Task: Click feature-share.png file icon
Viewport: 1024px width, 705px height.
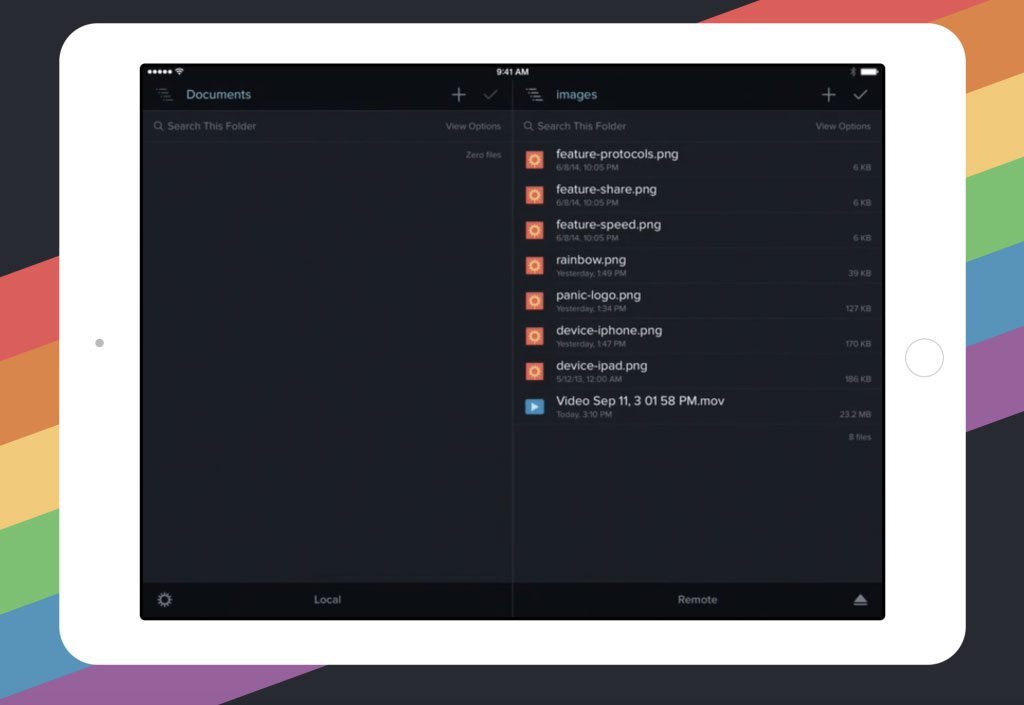Action: [534, 195]
